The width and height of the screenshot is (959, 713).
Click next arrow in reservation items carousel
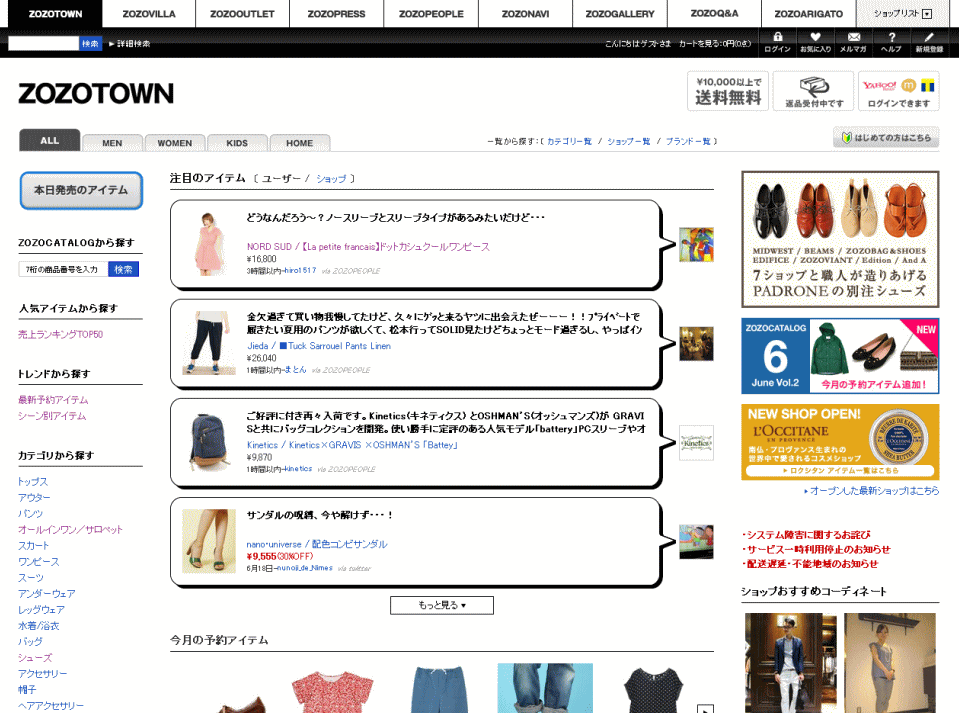pos(705,709)
